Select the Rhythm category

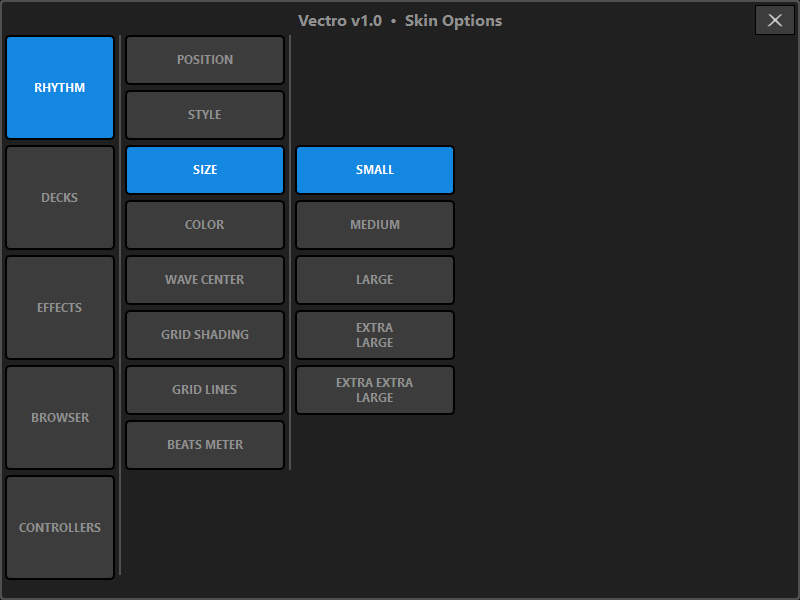coord(60,87)
